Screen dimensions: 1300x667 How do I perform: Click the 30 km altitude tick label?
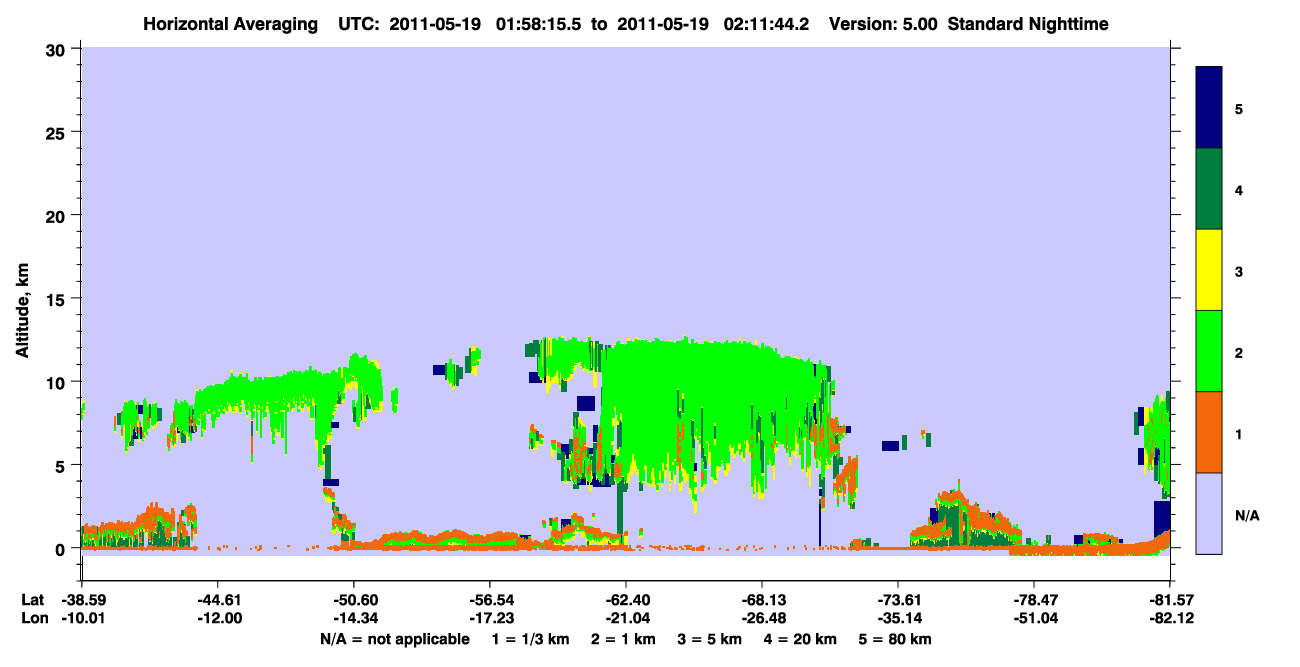click(x=58, y=49)
